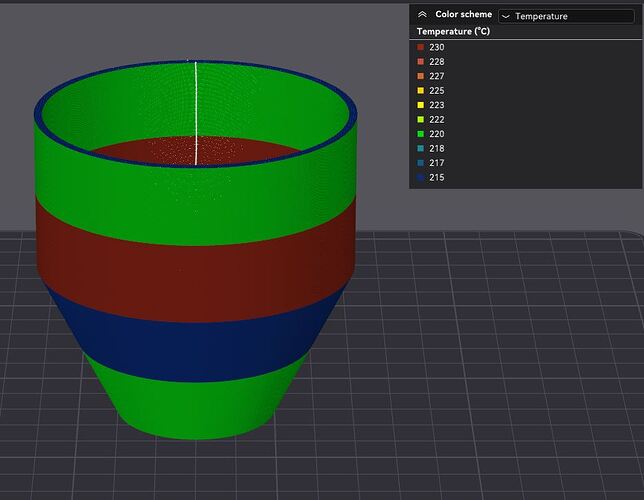
Task: Select the "Color scheme" label
Action: [x=463, y=14]
